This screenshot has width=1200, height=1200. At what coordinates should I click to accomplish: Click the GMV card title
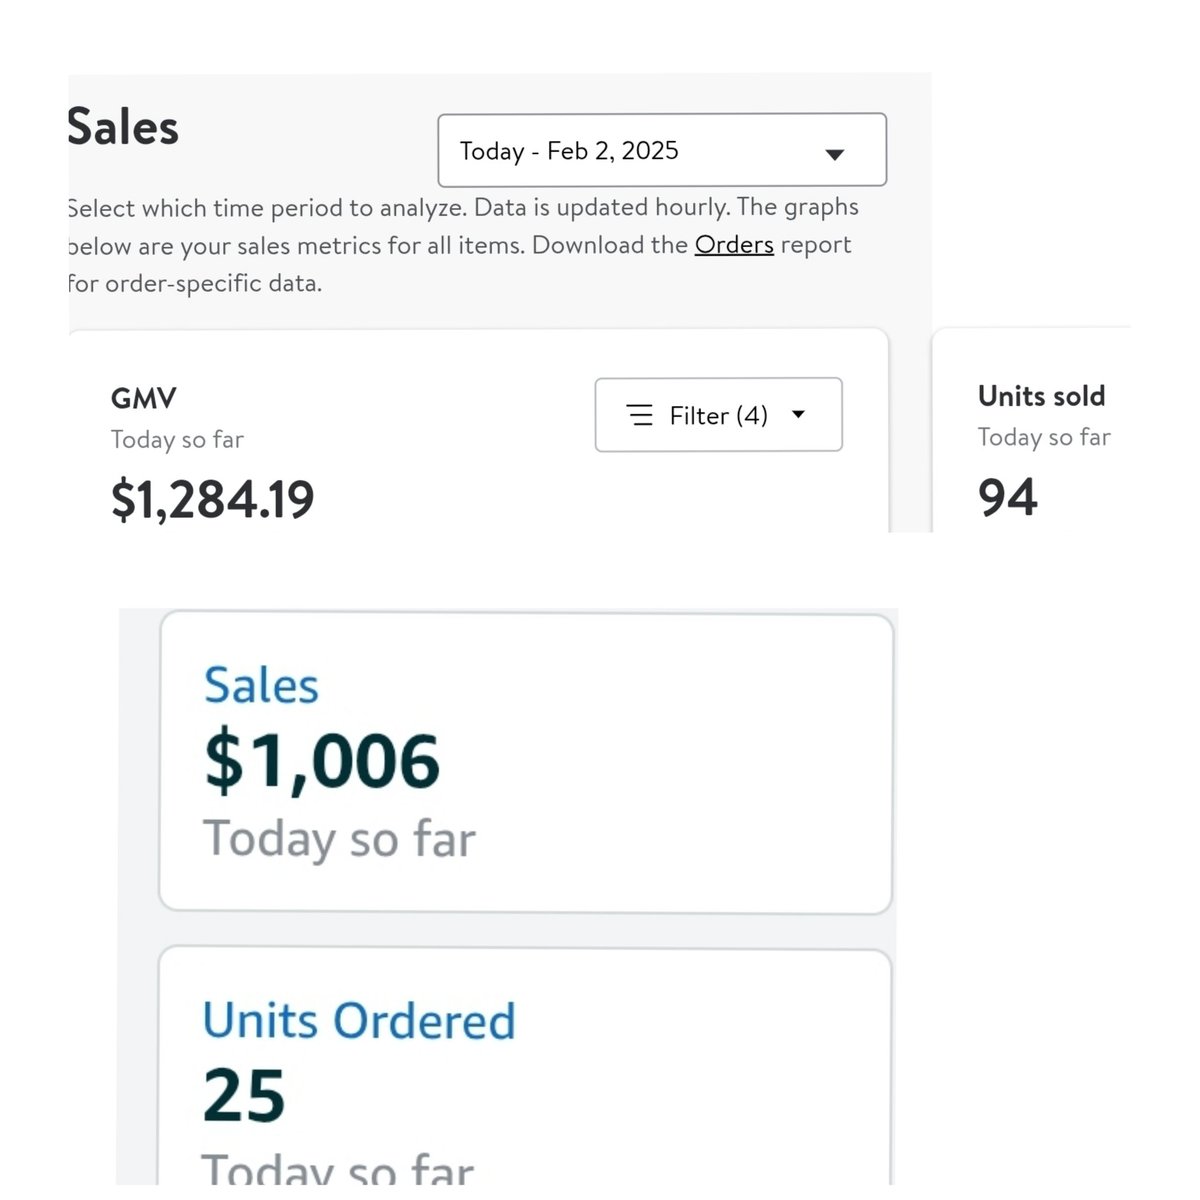click(143, 399)
